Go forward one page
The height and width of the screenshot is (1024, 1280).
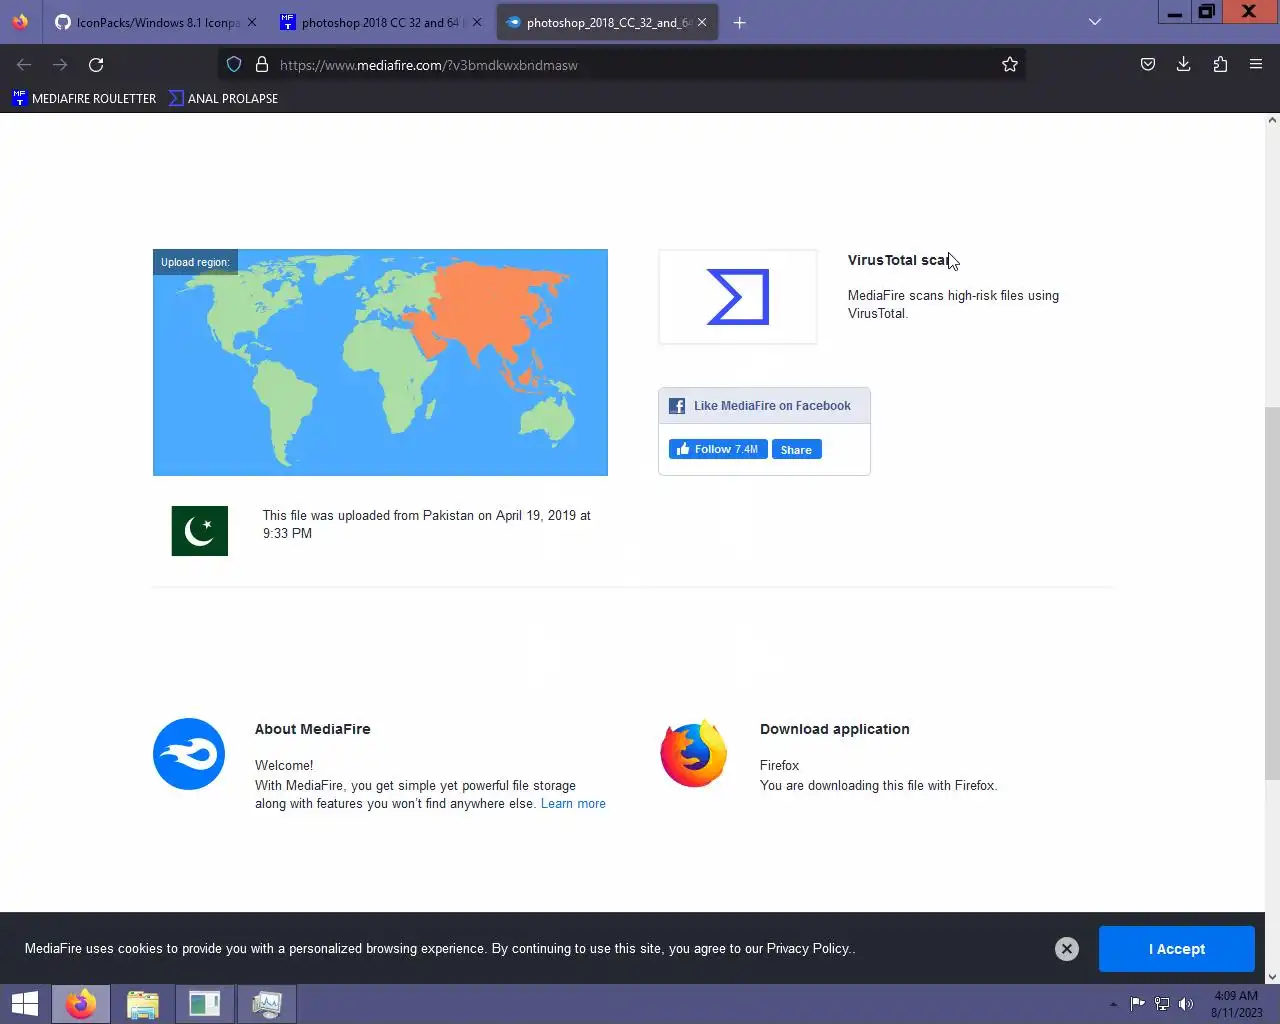60,65
